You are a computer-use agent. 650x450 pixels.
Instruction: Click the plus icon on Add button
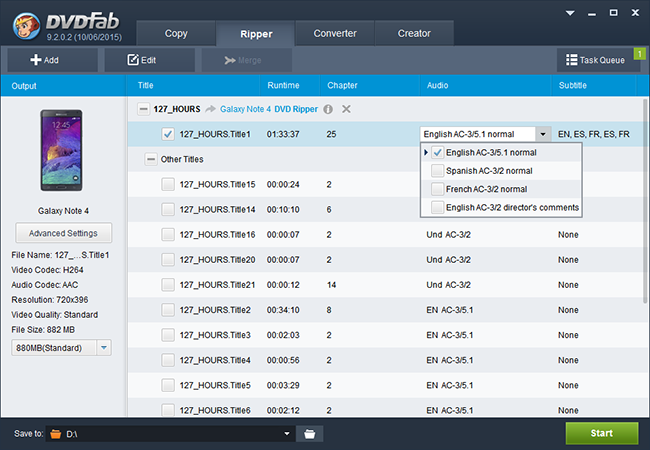tap(36, 60)
